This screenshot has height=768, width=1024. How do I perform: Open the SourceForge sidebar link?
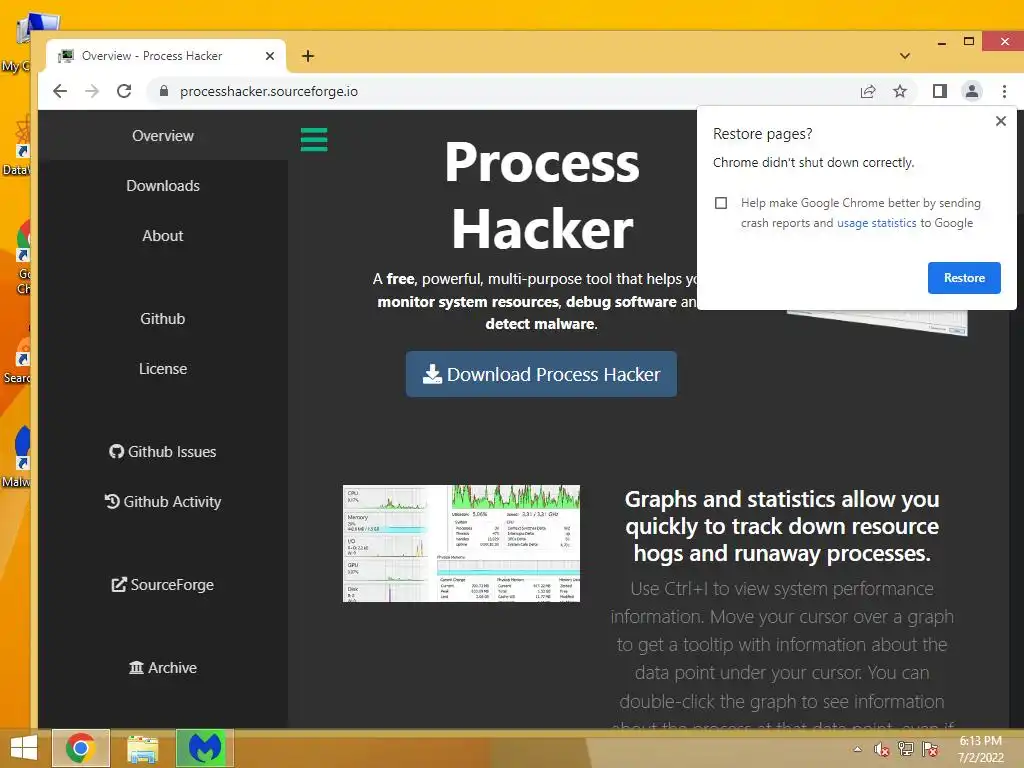point(163,584)
